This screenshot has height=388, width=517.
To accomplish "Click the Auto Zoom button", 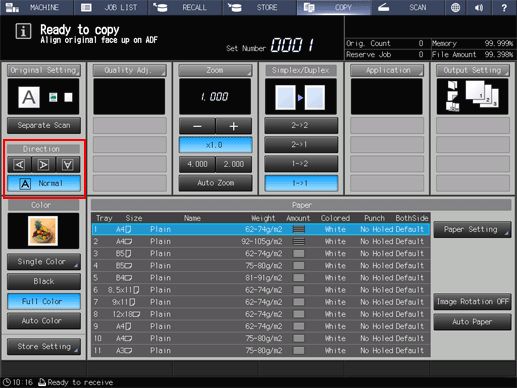I will click(x=215, y=183).
